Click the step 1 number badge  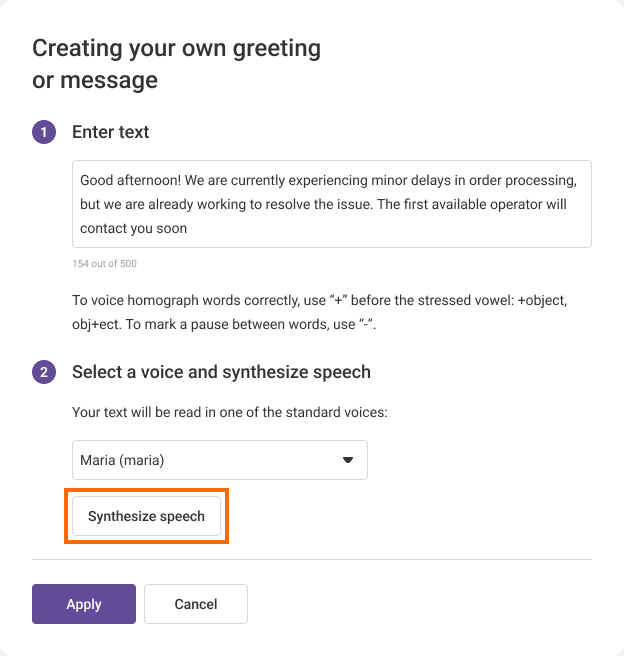pos(44,132)
